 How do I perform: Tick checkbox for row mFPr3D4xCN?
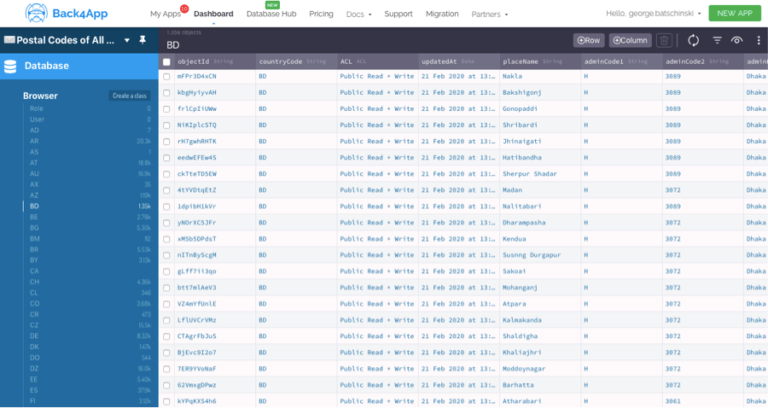(167, 76)
